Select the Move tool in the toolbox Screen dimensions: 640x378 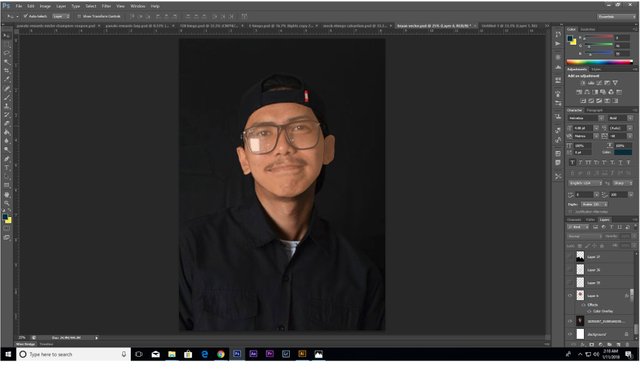pyautogui.click(x=7, y=36)
